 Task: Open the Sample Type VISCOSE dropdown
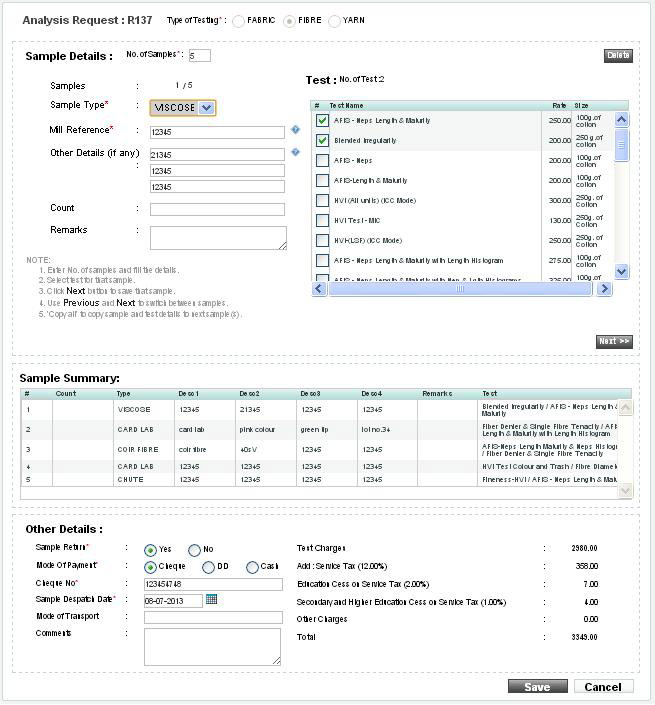pyautogui.click(x=183, y=108)
